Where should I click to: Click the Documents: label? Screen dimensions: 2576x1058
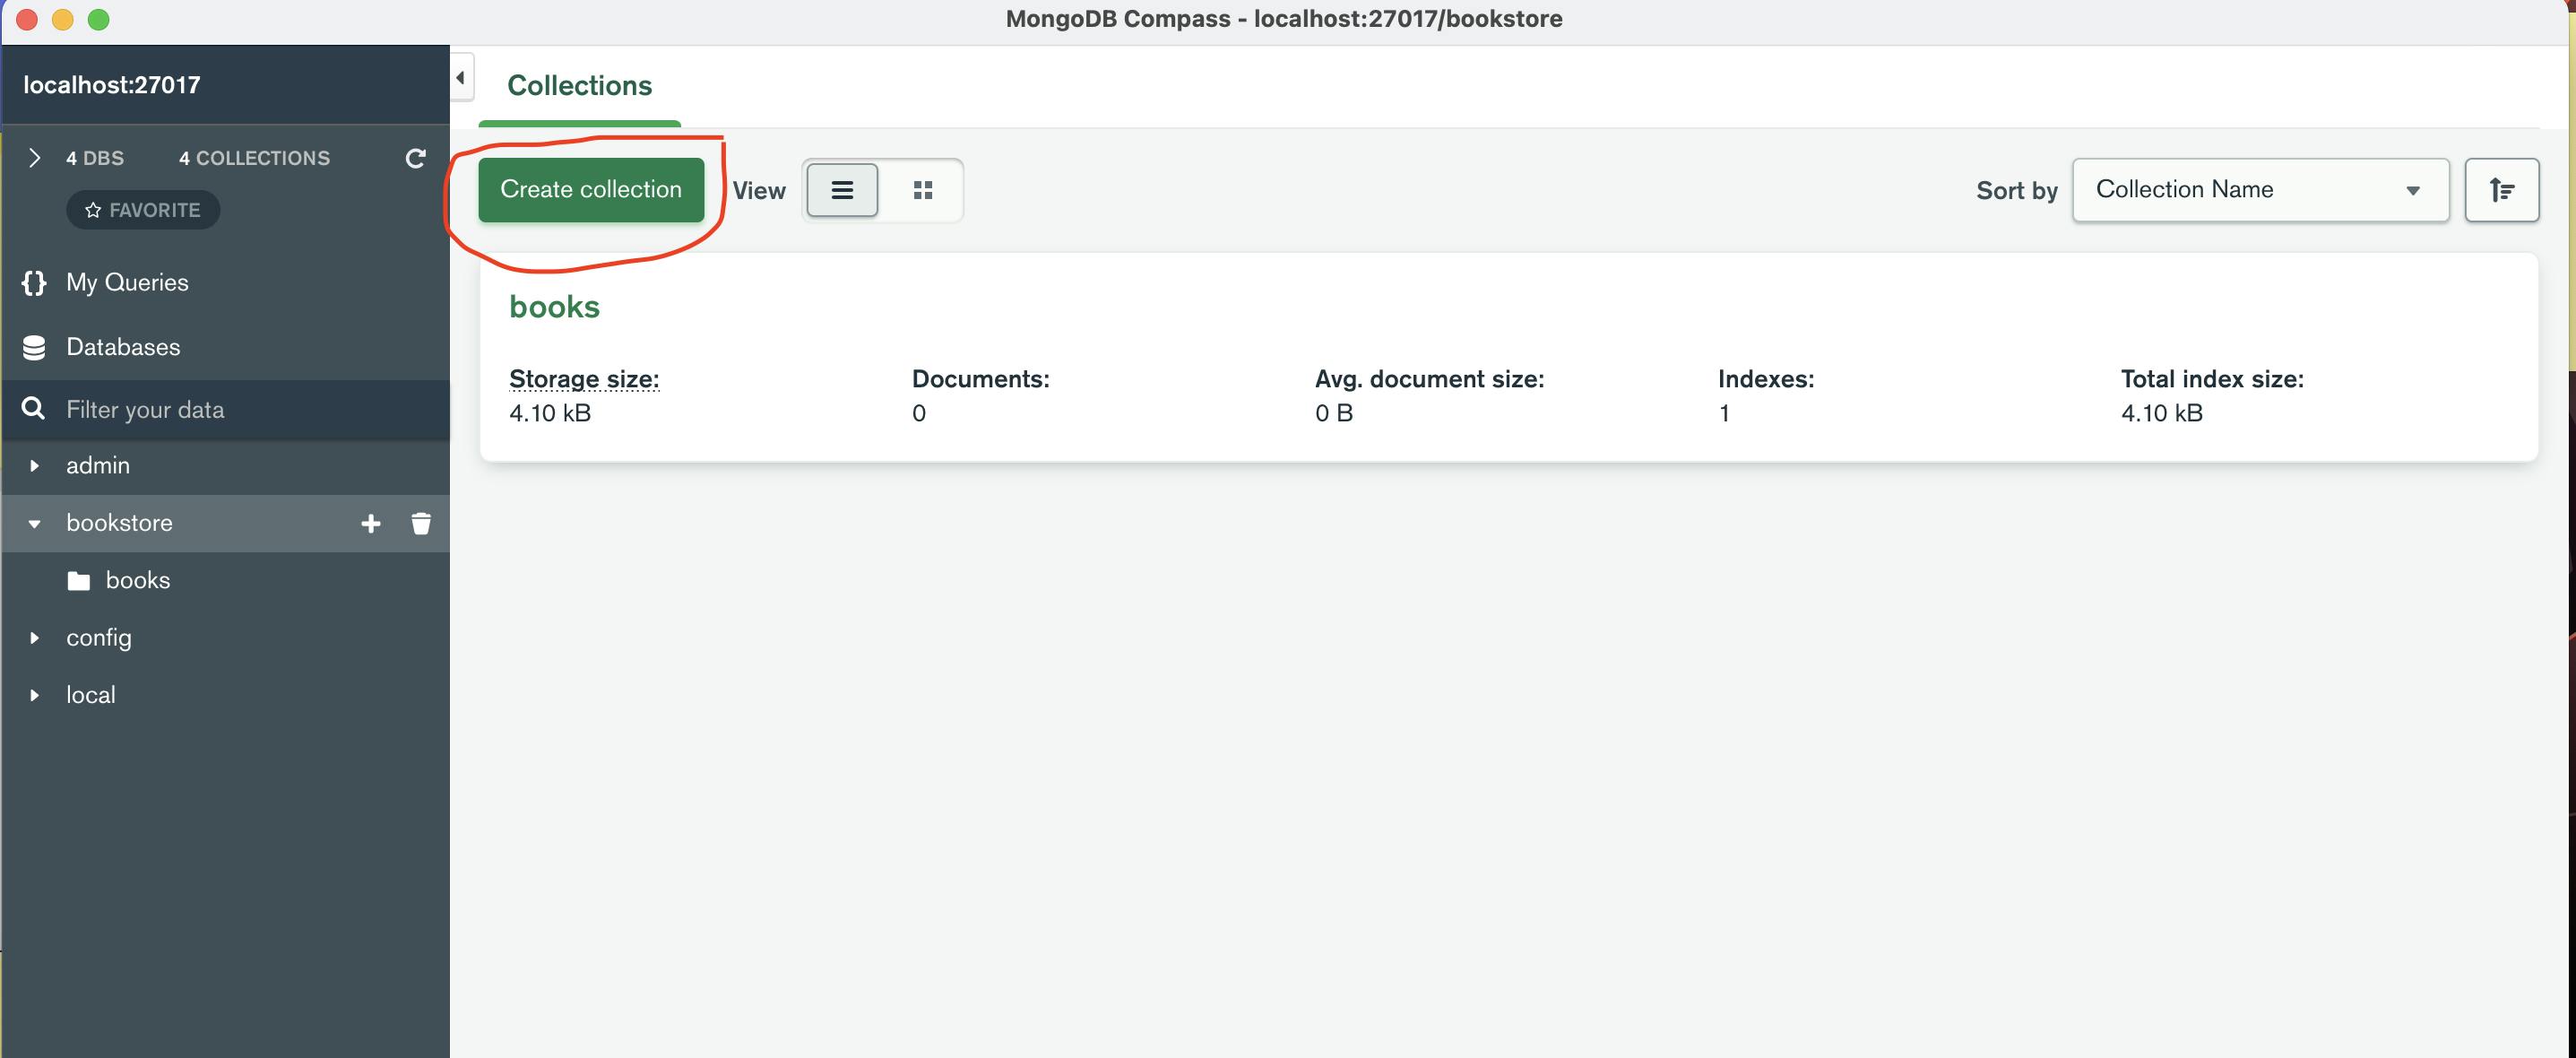click(x=980, y=379)
